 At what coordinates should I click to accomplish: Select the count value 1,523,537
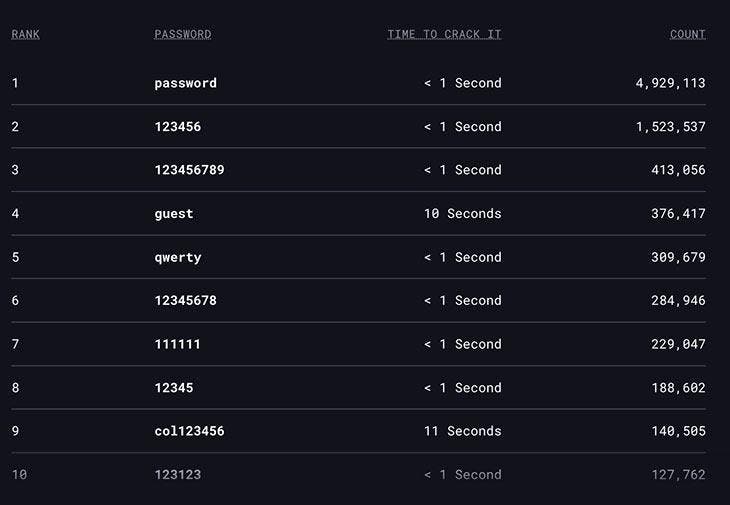670,127
